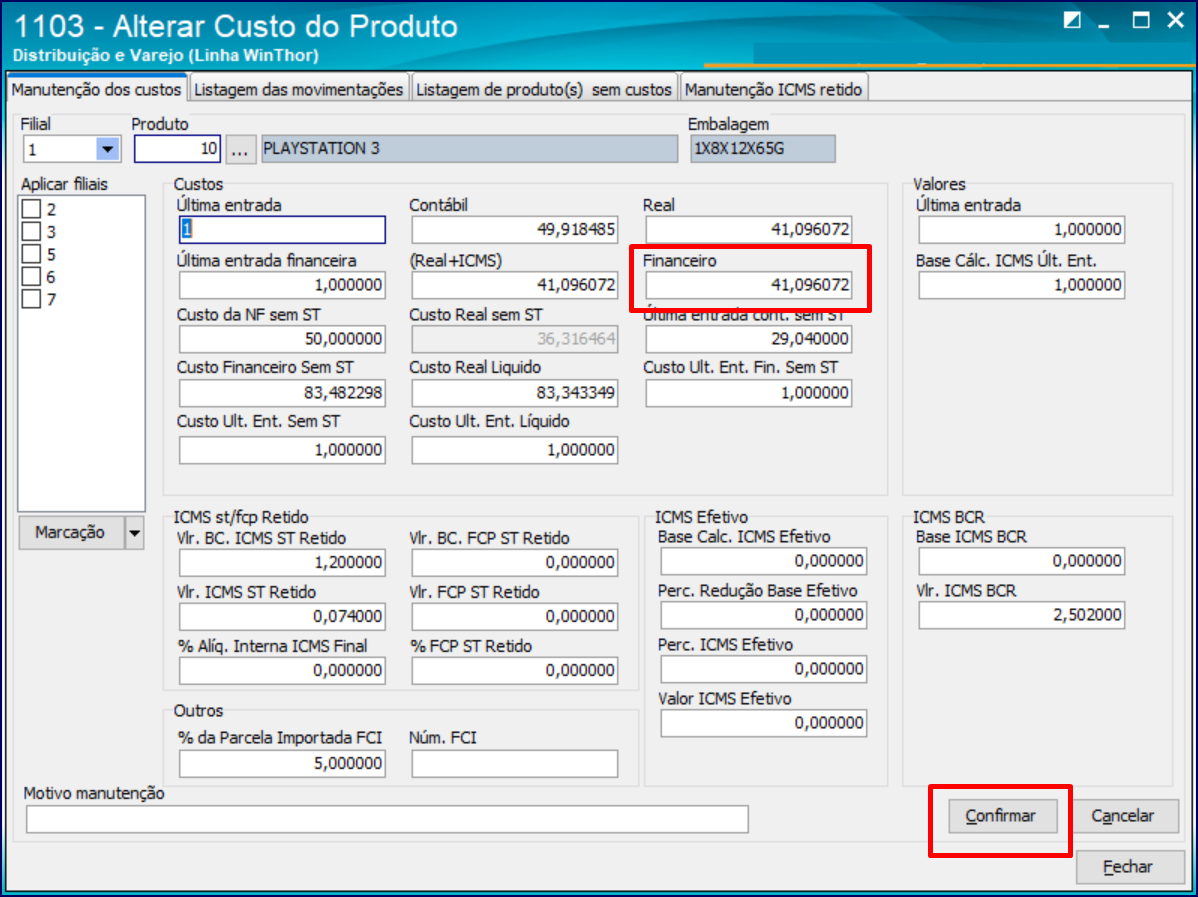Click the Custo Ult. Ent. Líquido field
The height and width of the screenshot is (897, 1198).
[x=515, y=450]
